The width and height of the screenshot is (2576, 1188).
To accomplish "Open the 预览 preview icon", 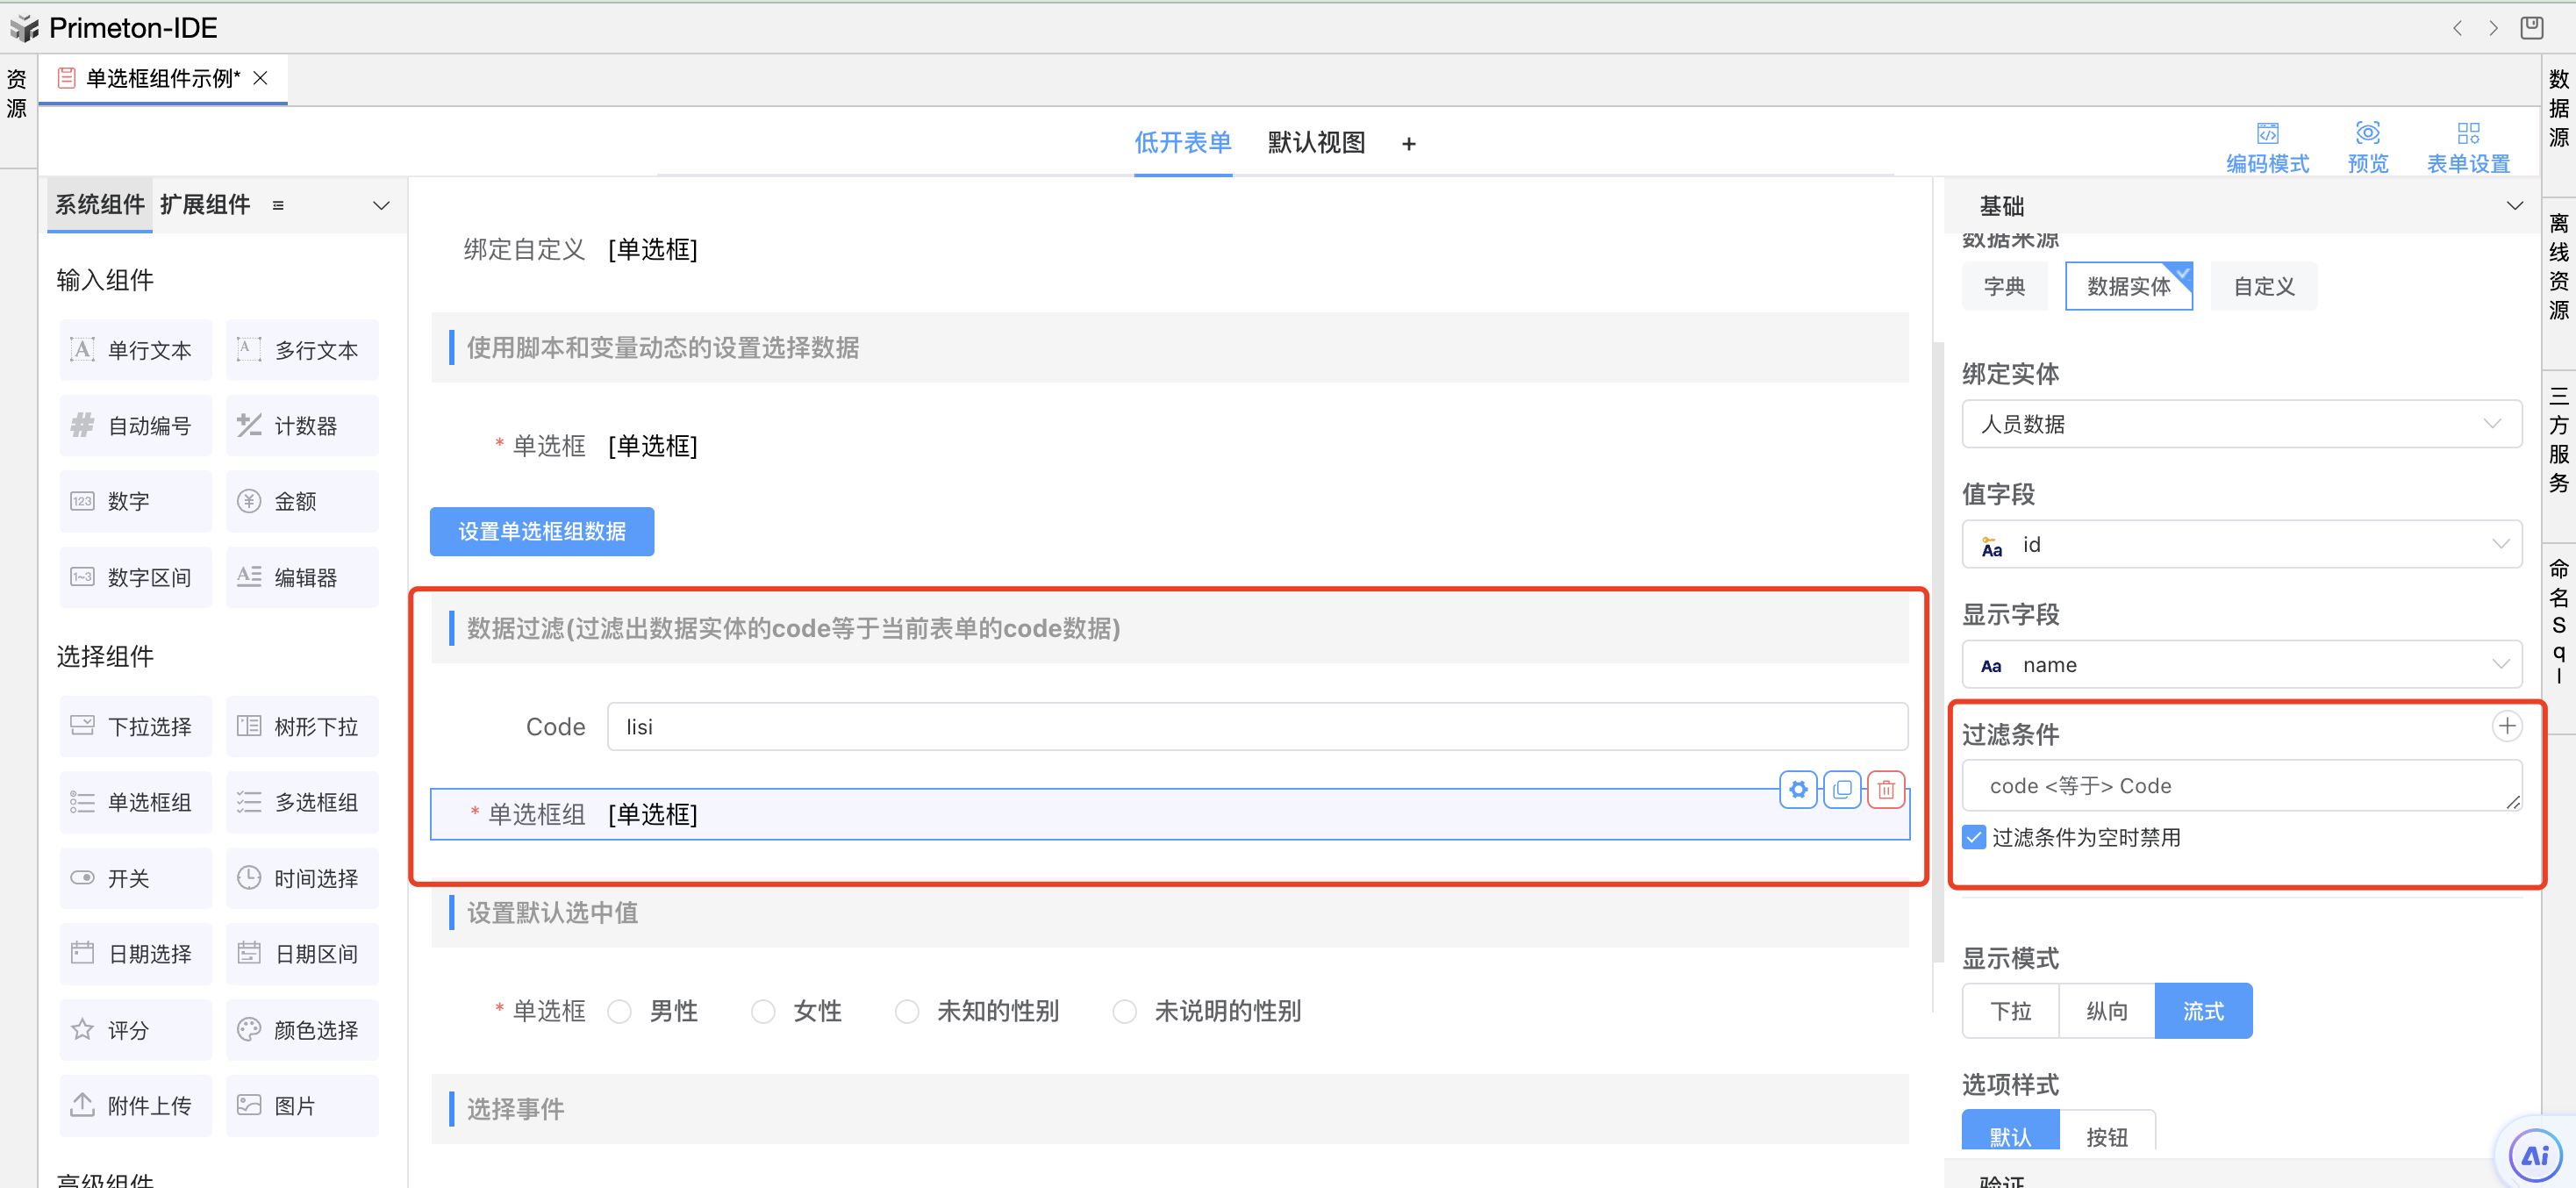I will pos(2367,134).
